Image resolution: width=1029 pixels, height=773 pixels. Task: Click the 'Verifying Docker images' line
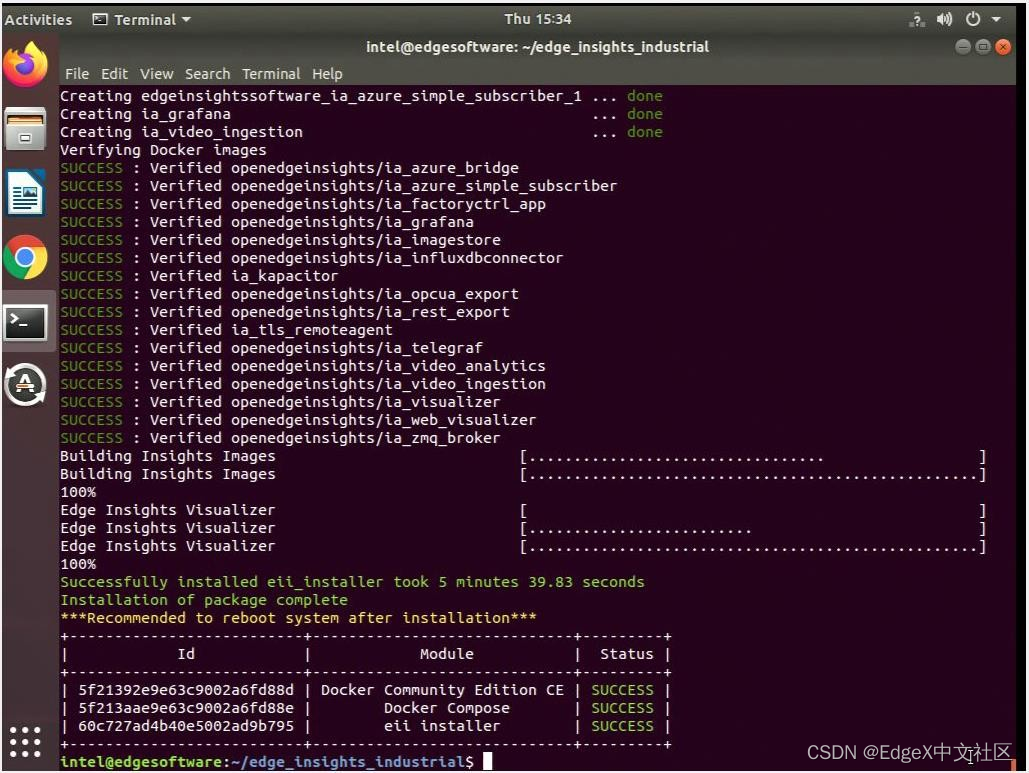point(163,150)
